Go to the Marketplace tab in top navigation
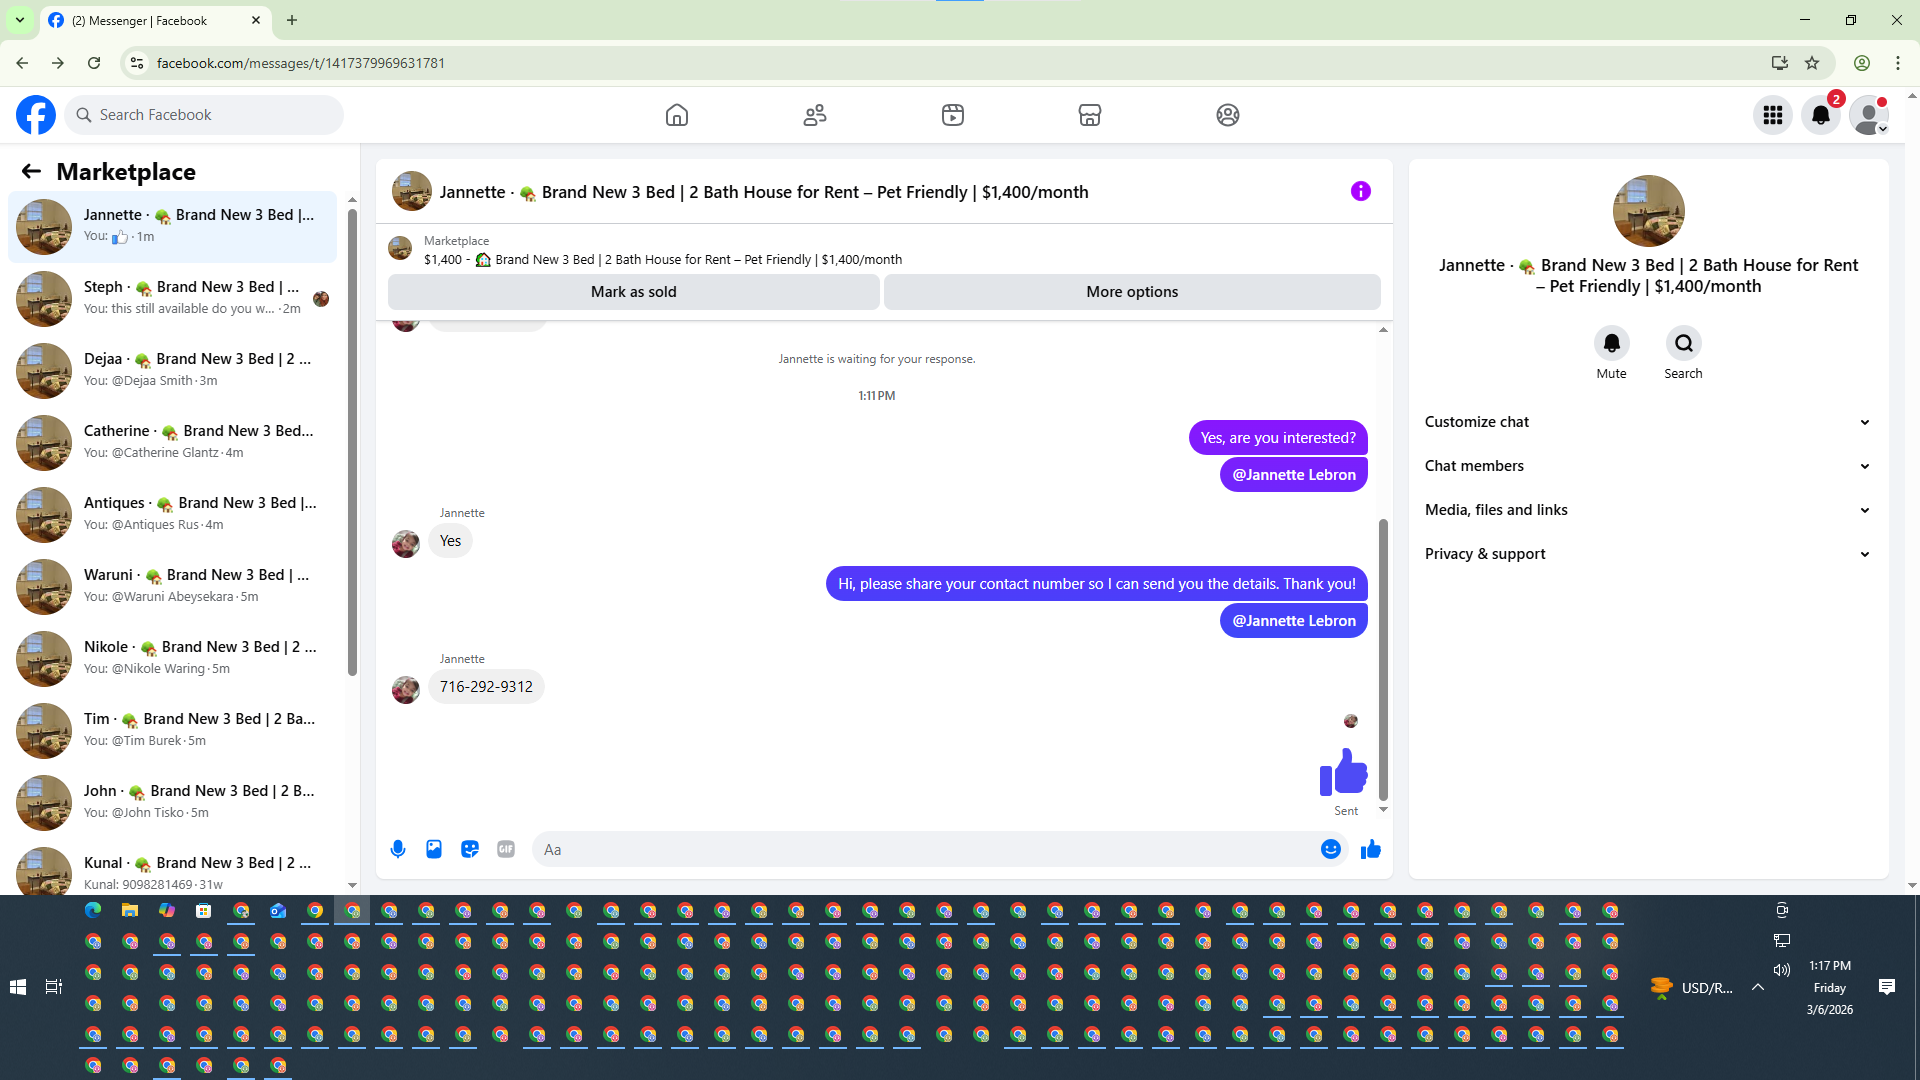This screenshot has height=1080, width=1920. [1090, 115]
